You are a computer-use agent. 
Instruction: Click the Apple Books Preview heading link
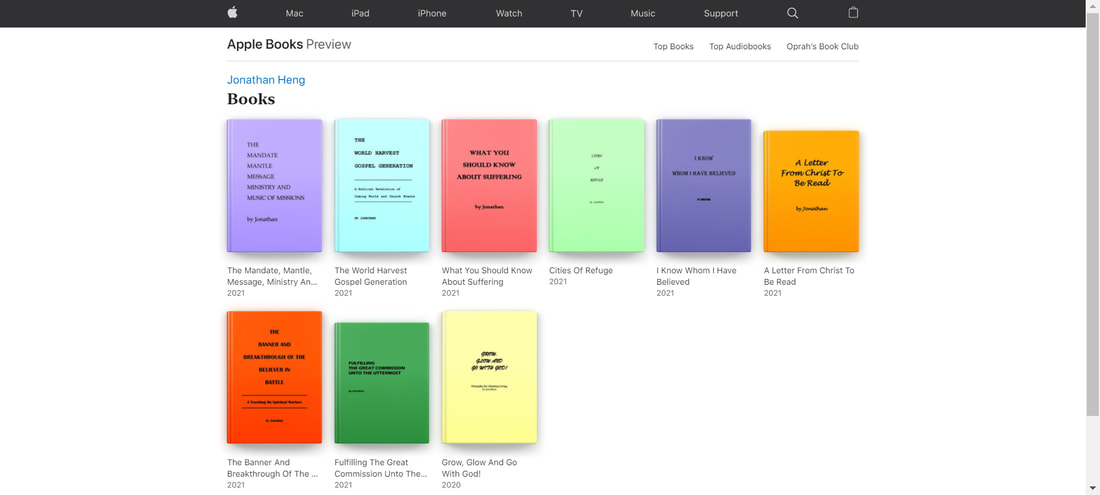coord(289,45)
